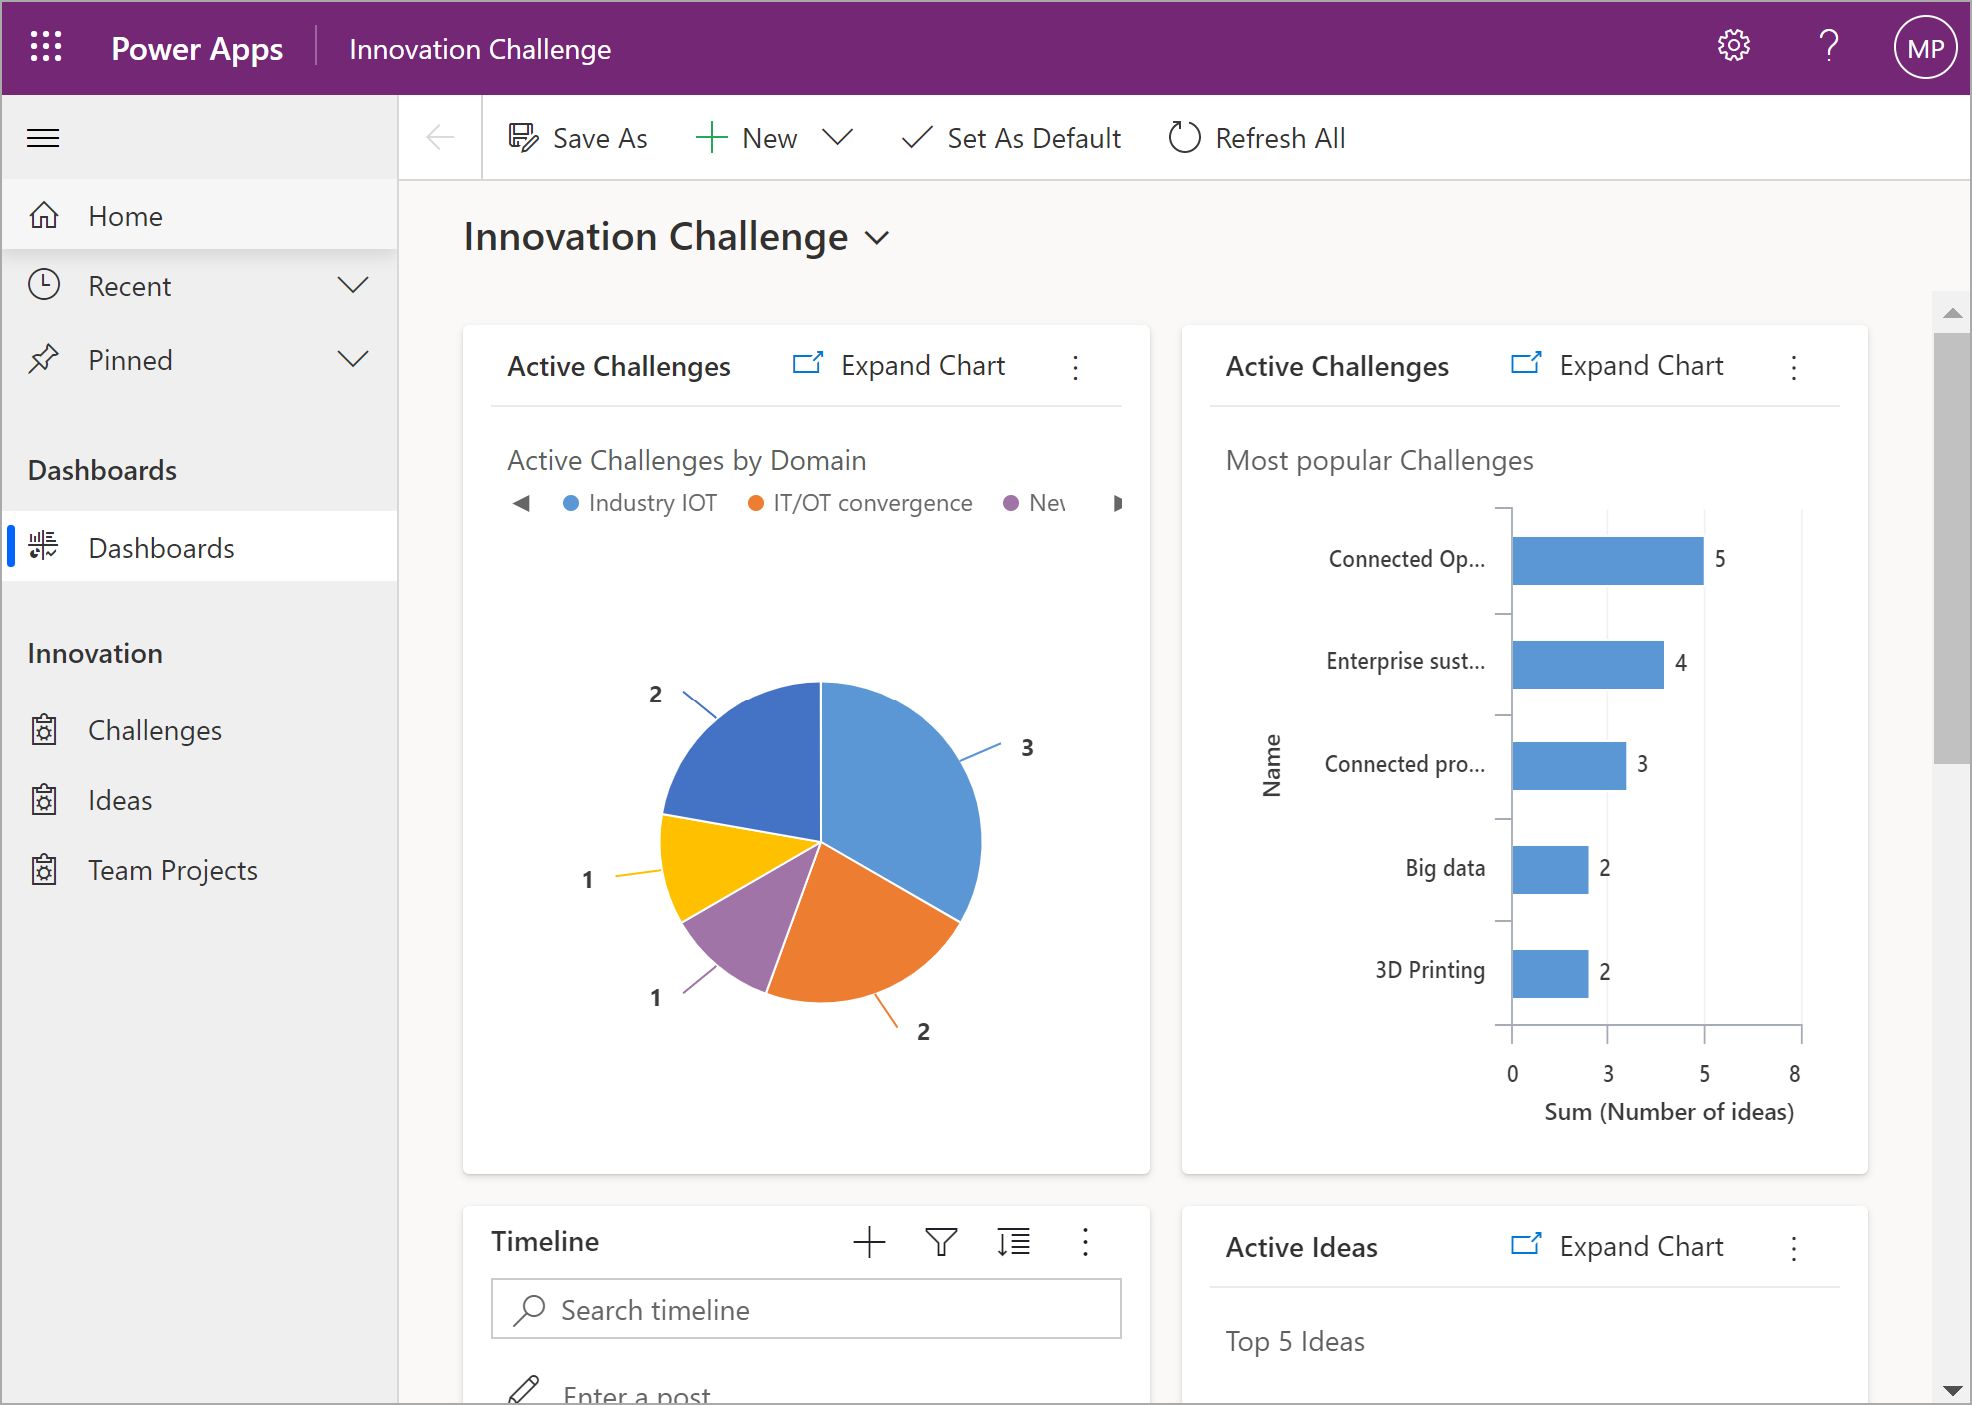Click the Team Projects icon in sidebar
The width and height of the screenshot is (1972, 1405).
(46, 870)
